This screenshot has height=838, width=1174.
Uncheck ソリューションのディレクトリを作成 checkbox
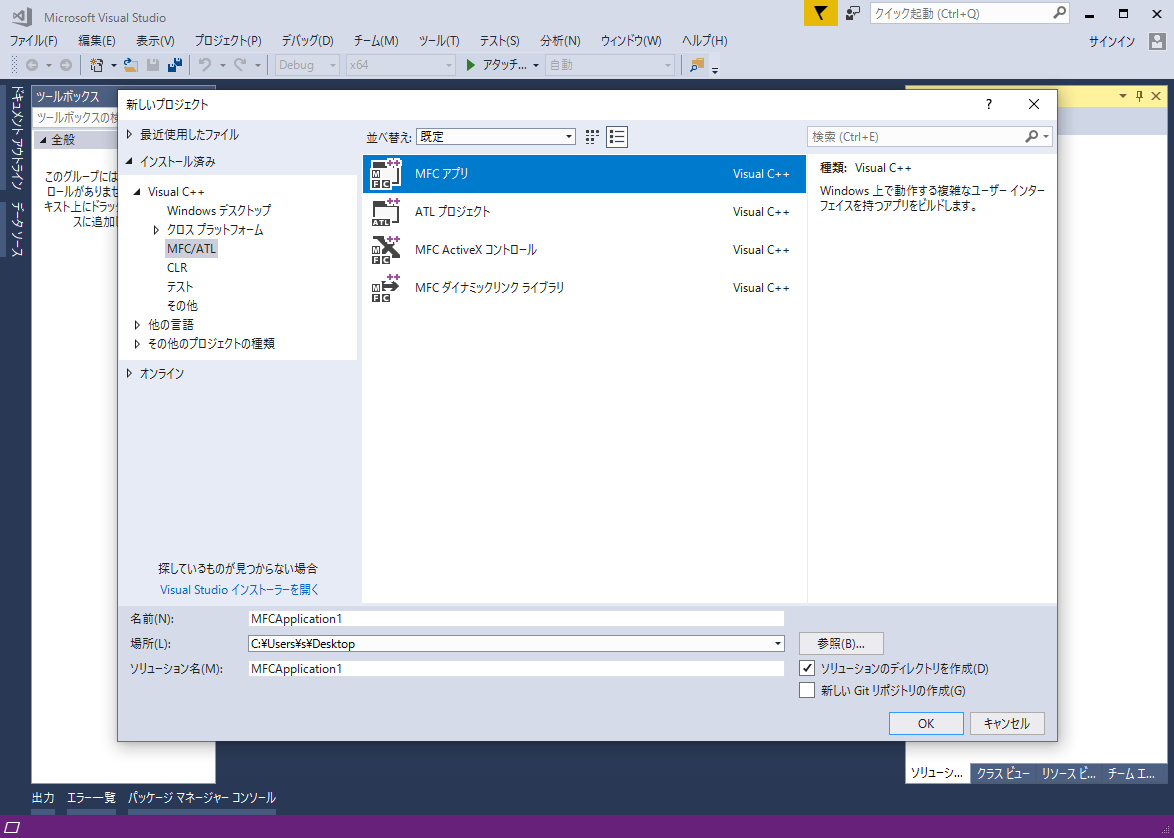807,668
